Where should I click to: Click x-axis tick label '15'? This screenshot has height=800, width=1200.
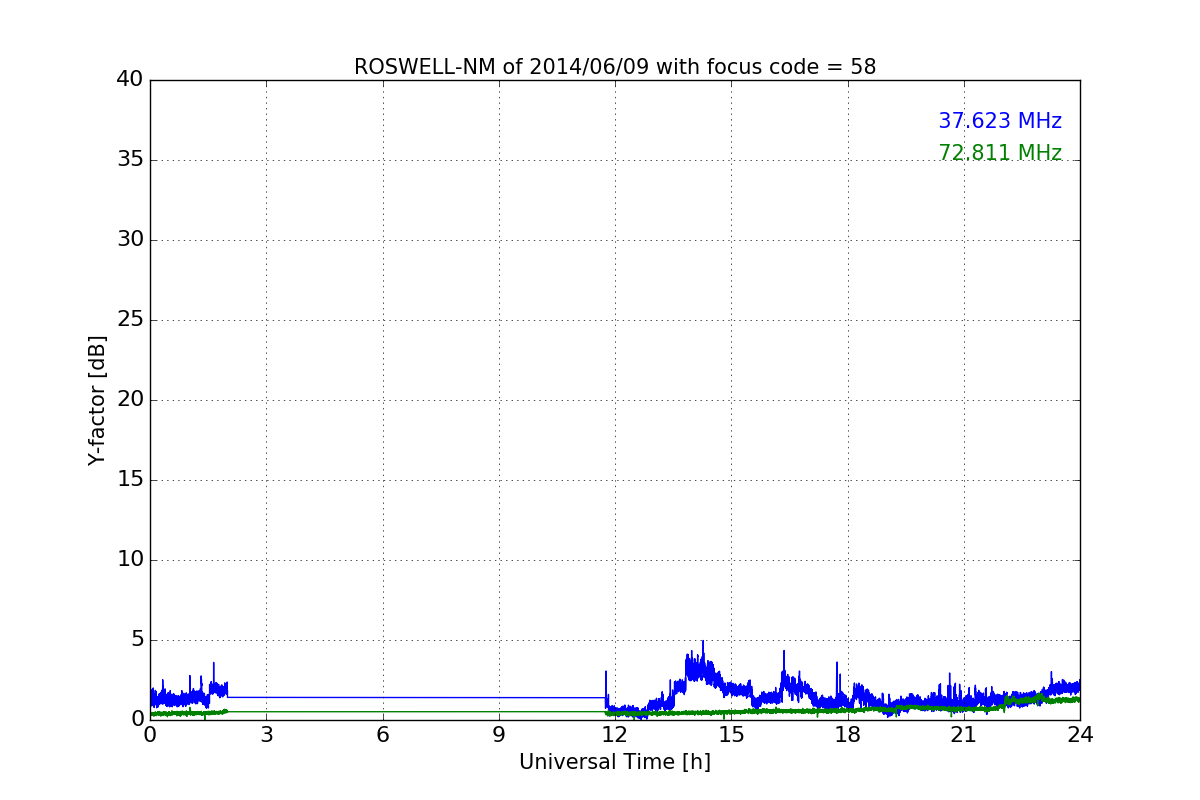731,735
